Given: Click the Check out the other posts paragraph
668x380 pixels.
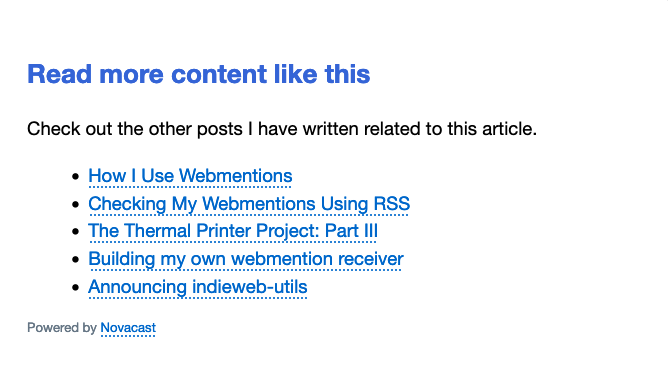Looking at the screenshot, I should (x=282, y=129).
